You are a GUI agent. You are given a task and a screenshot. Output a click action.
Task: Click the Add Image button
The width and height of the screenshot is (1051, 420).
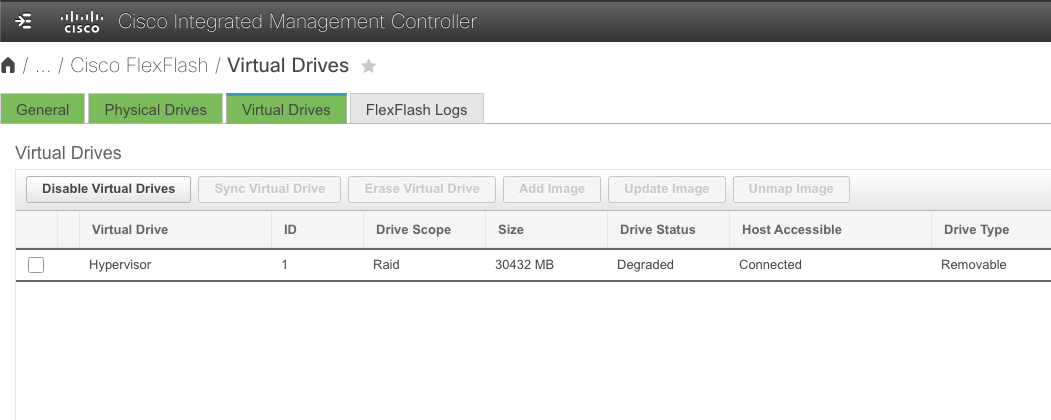[x=552, y=189]
